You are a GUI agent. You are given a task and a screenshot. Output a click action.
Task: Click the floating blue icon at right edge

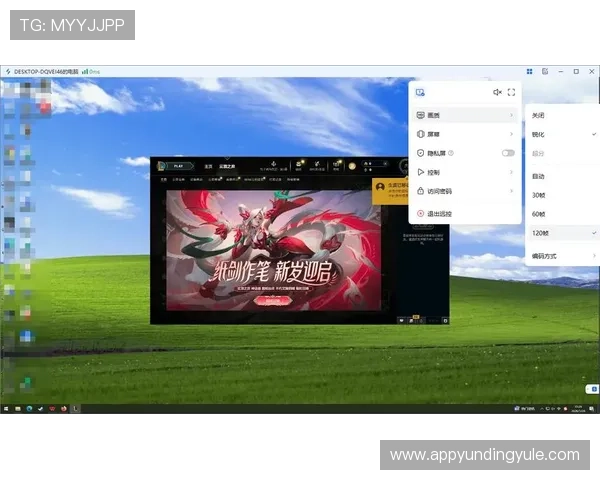(x=593, y=388)
